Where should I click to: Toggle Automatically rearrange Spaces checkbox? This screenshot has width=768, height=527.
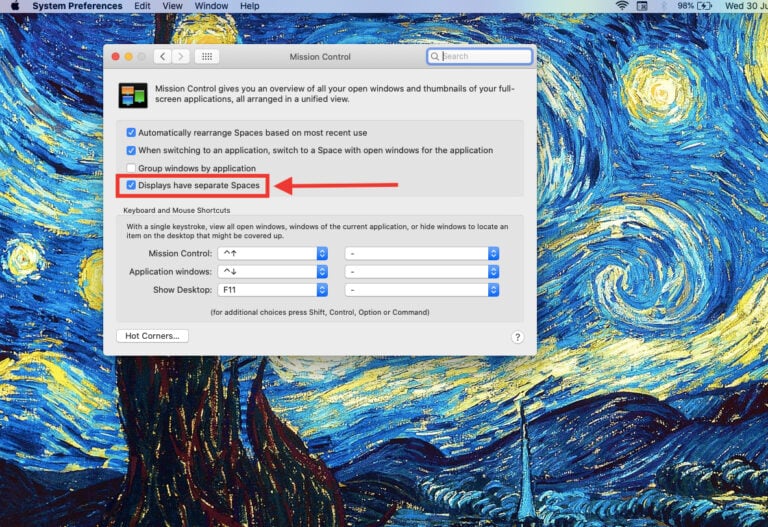[x=131, y=132]
